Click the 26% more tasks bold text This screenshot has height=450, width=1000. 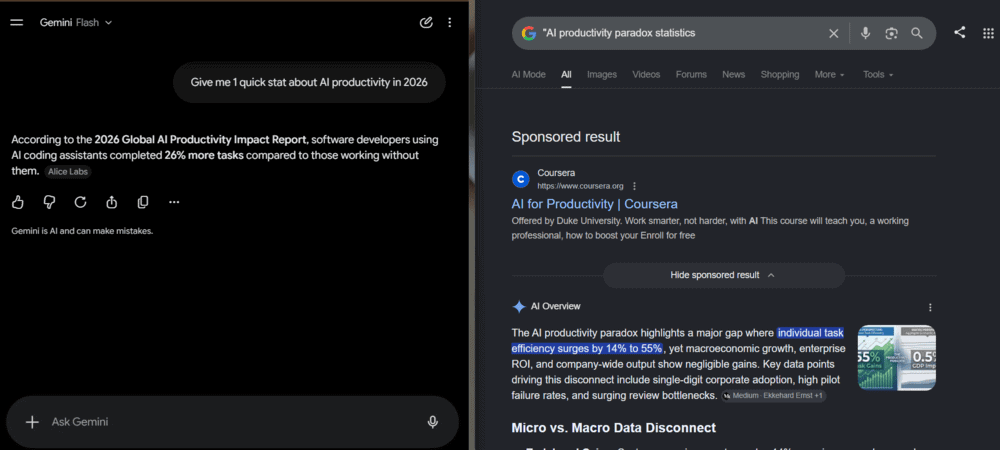tap(204, 155)
